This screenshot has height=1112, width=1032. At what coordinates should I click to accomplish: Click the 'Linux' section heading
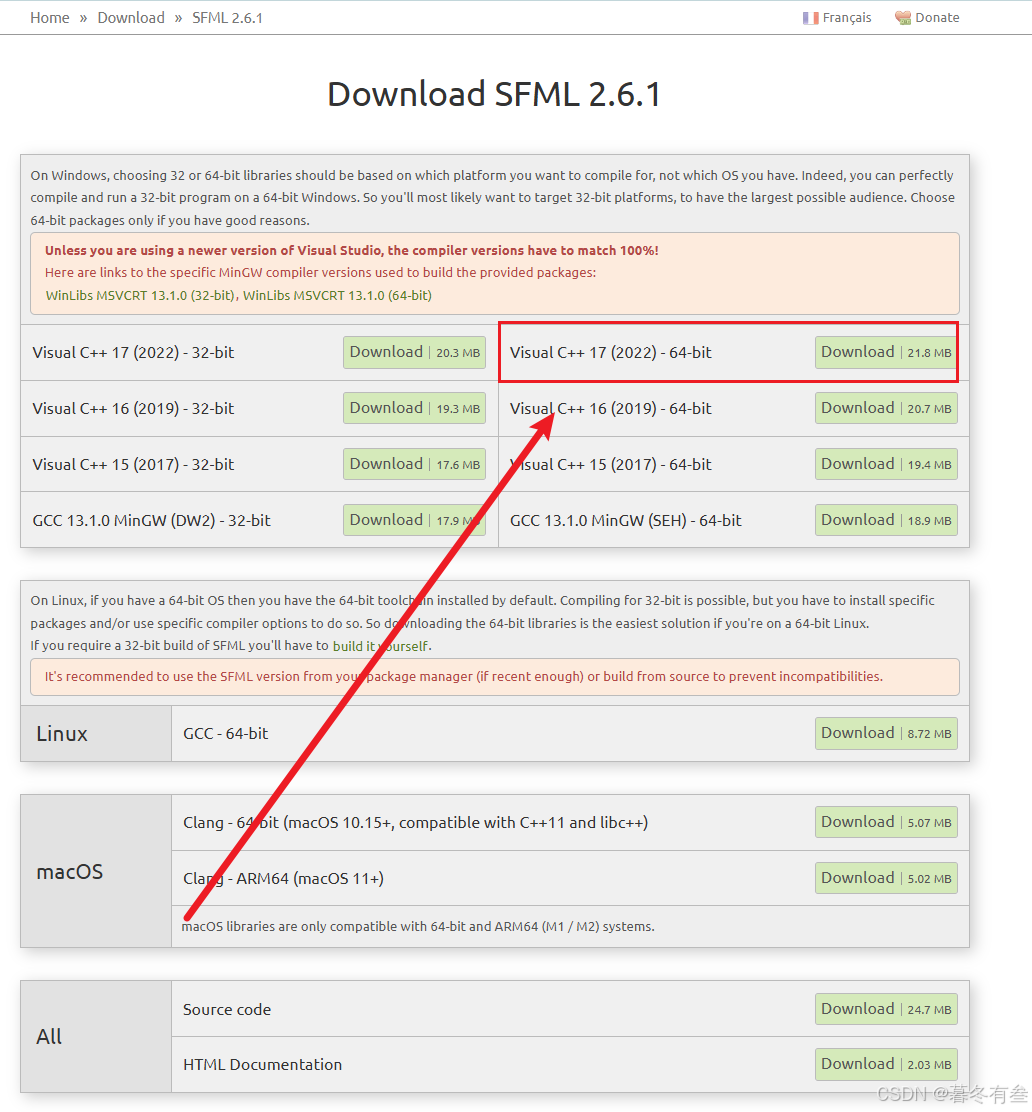[62, 733]
